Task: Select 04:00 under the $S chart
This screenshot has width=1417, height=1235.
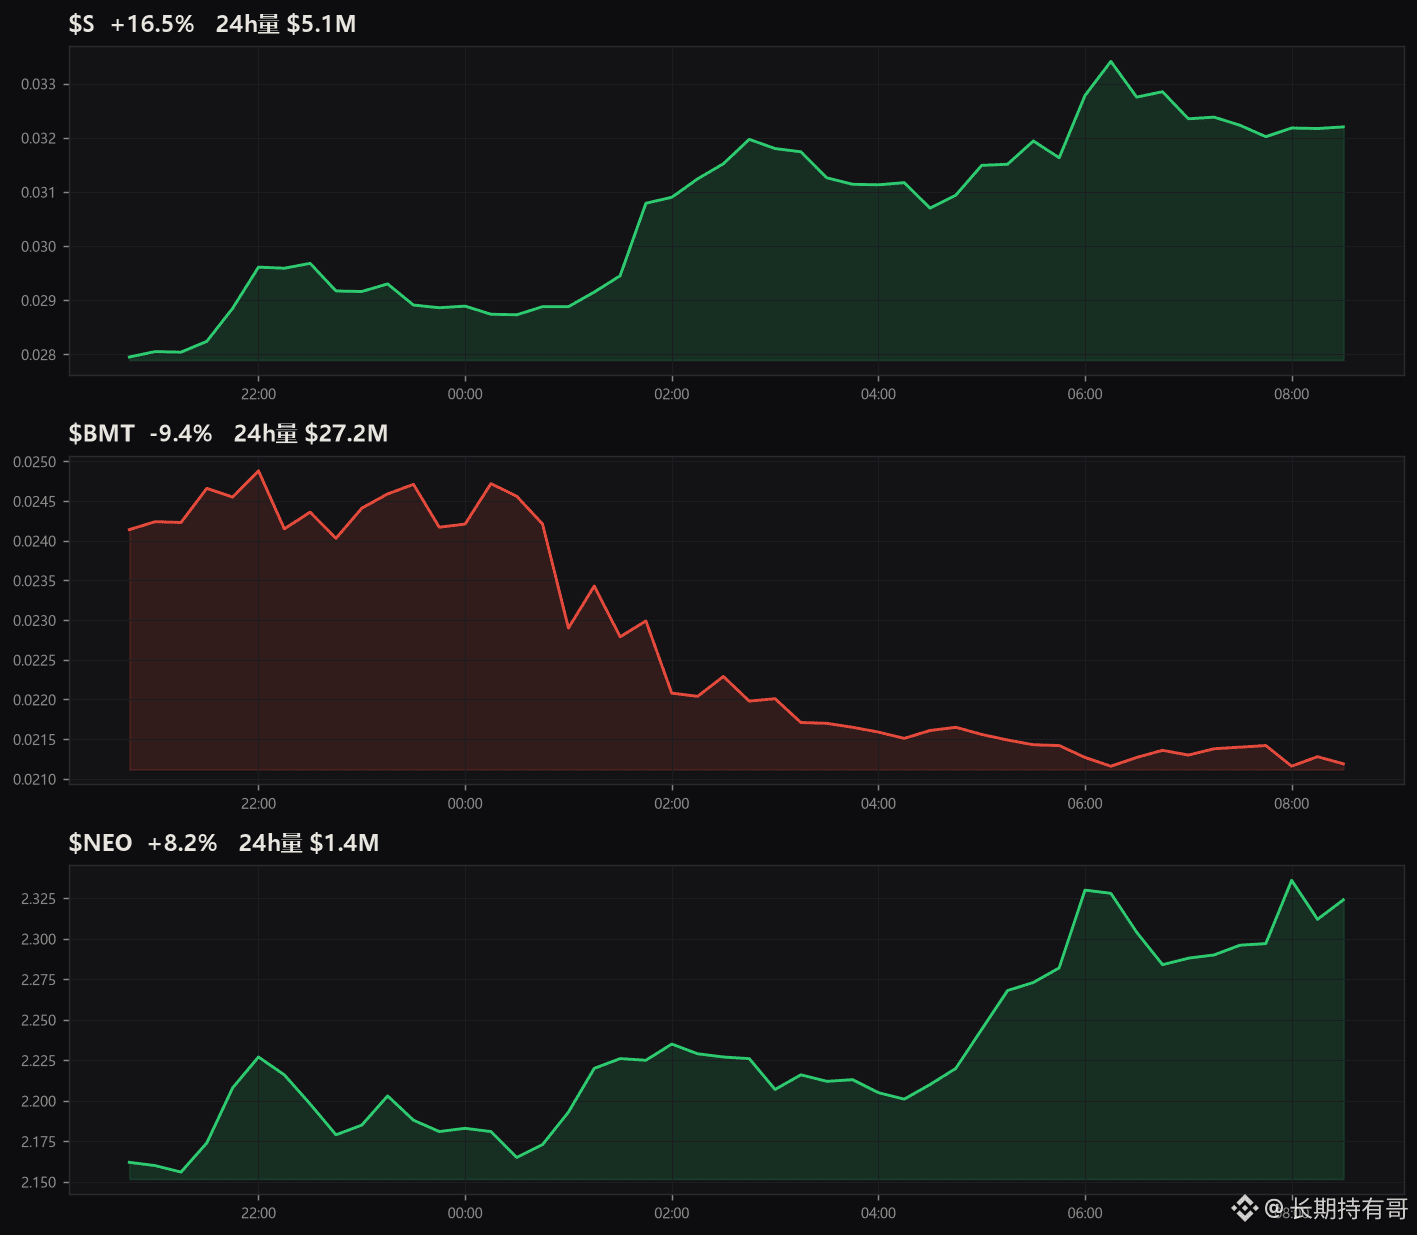Action: coord(878,394)
